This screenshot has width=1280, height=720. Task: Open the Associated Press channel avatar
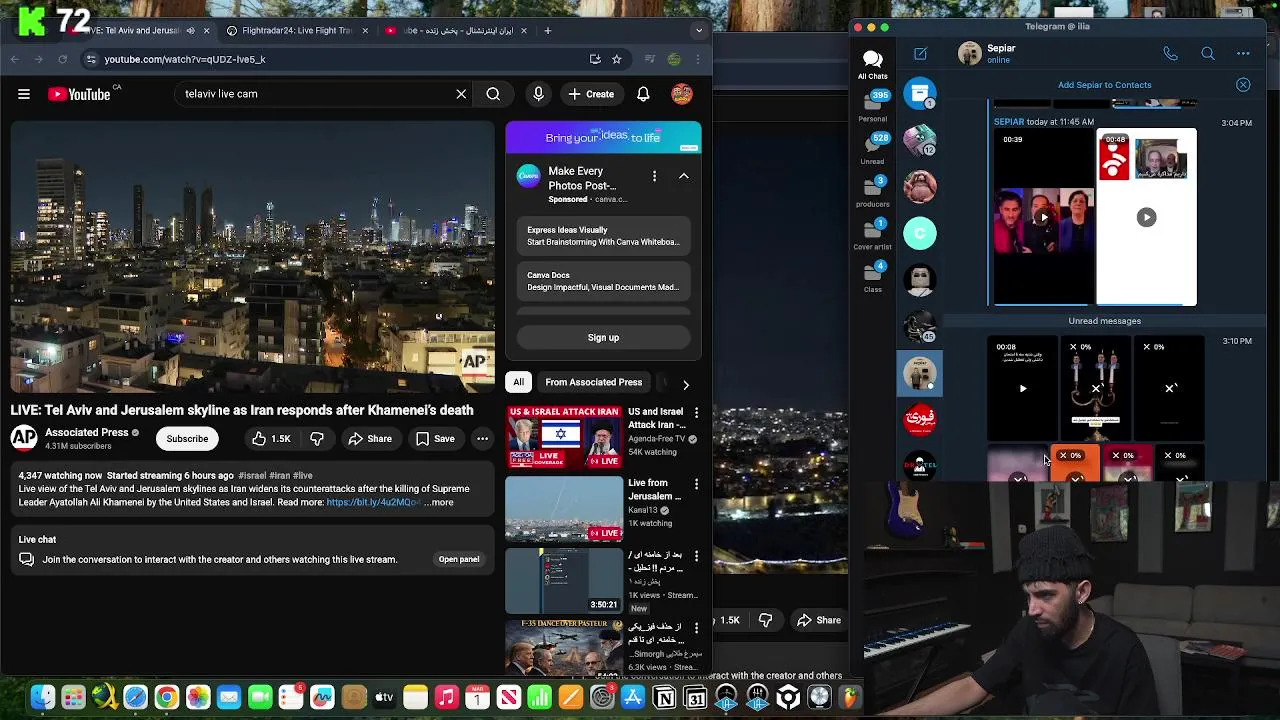pos(24,438)
